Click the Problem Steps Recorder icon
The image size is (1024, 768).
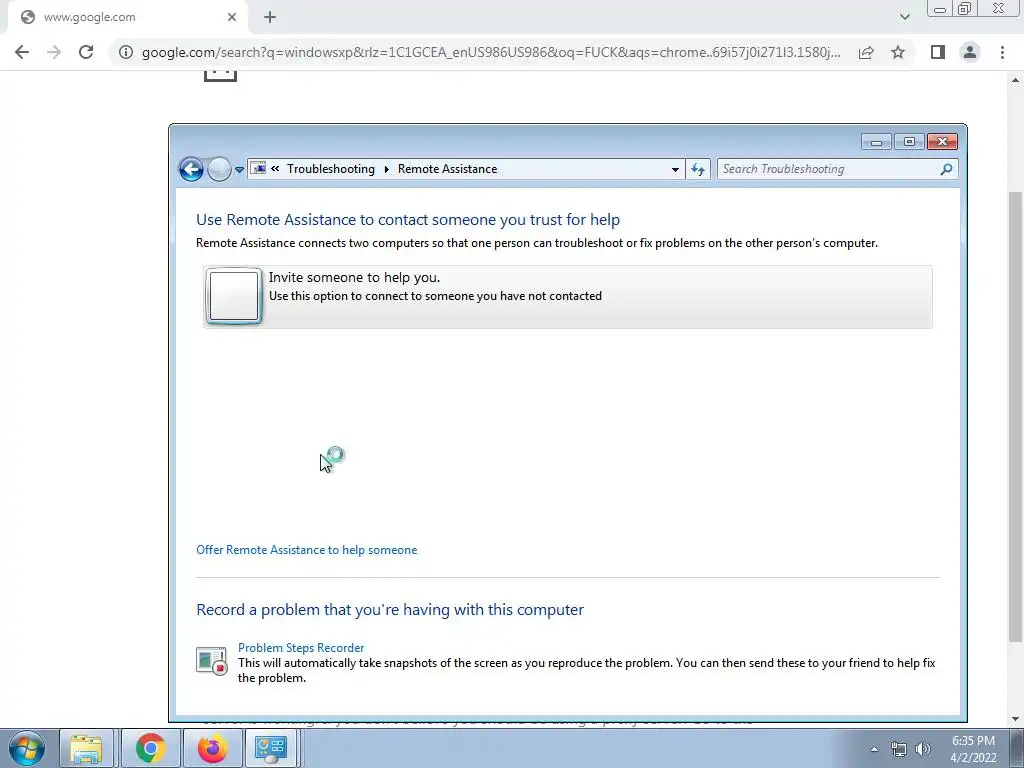pos(212,661)
